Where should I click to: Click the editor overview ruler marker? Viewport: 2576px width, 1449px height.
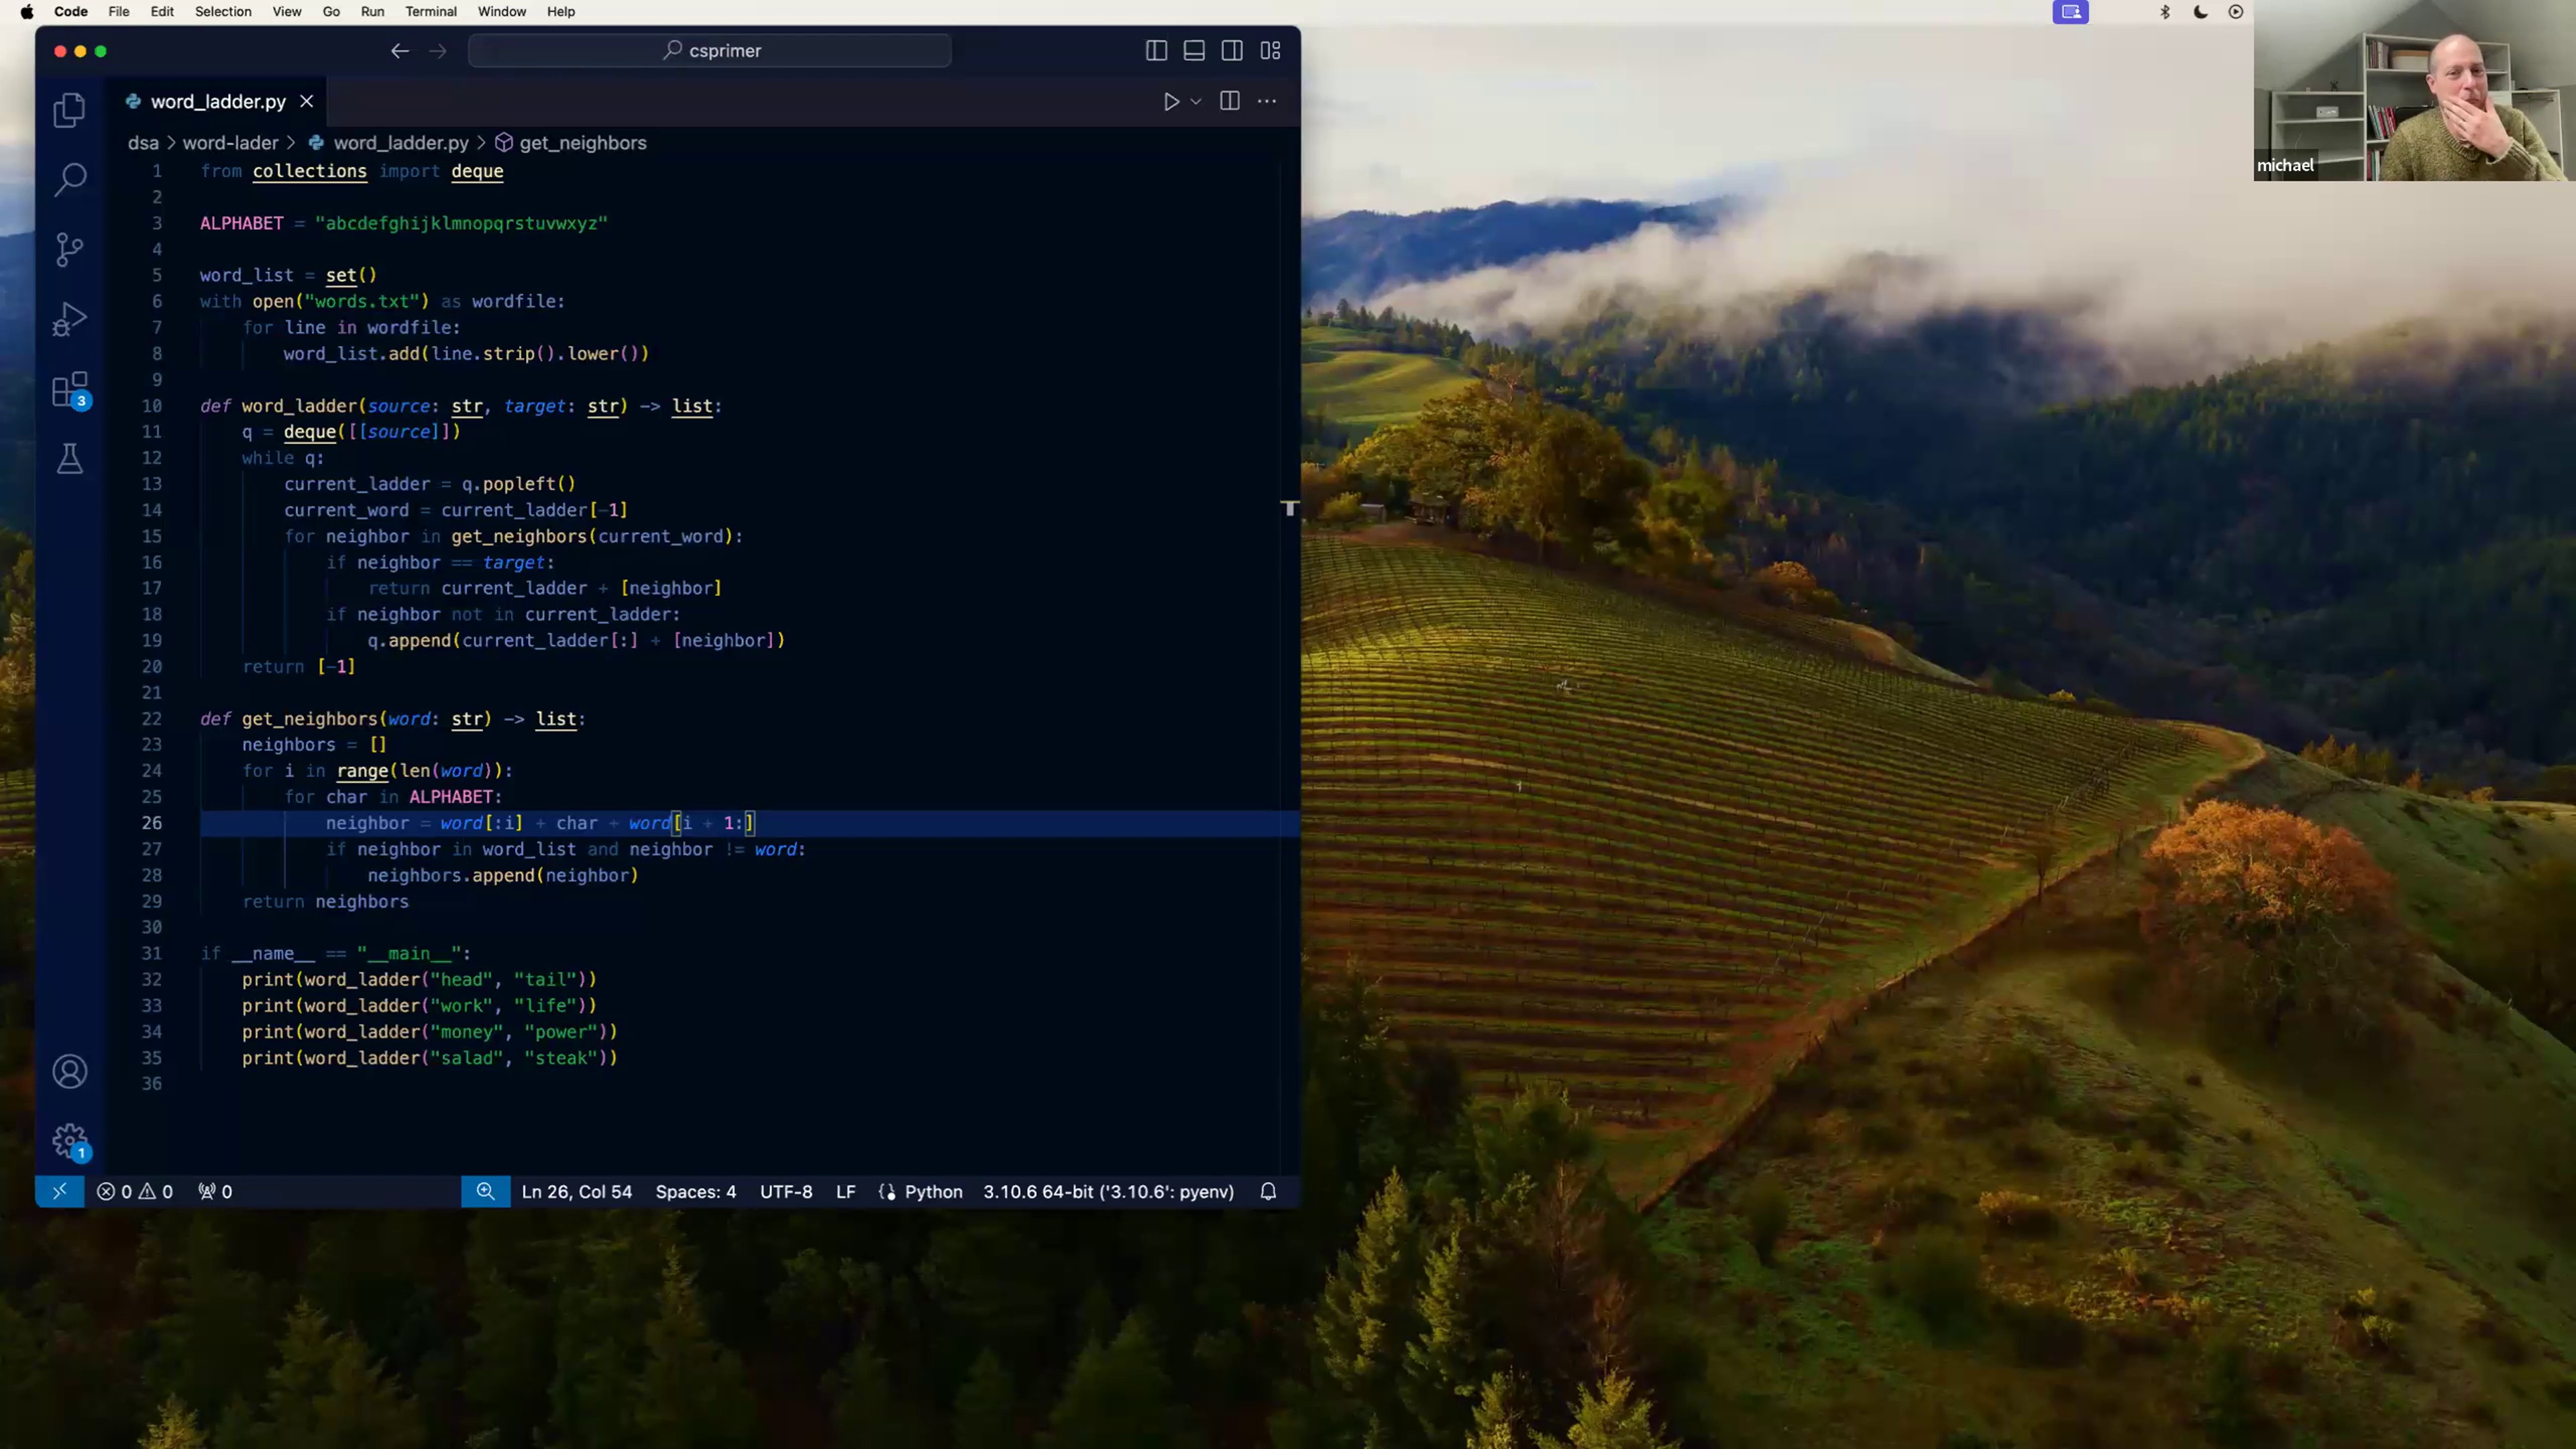pos(1290,509)
